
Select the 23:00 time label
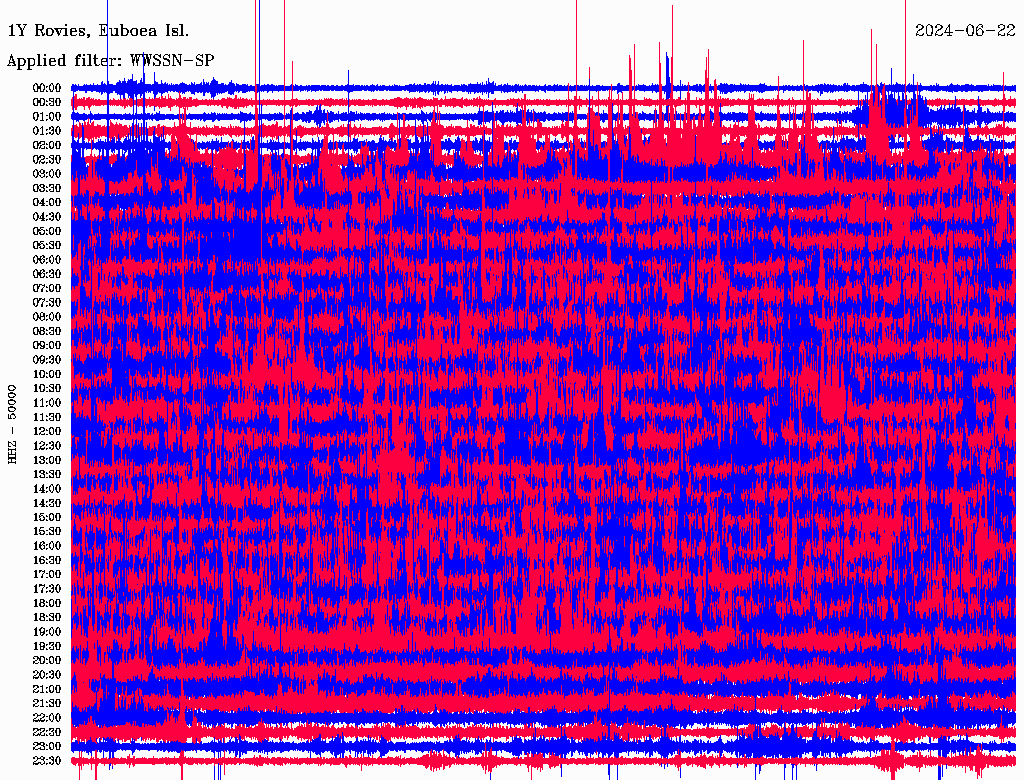click(47, 747)
